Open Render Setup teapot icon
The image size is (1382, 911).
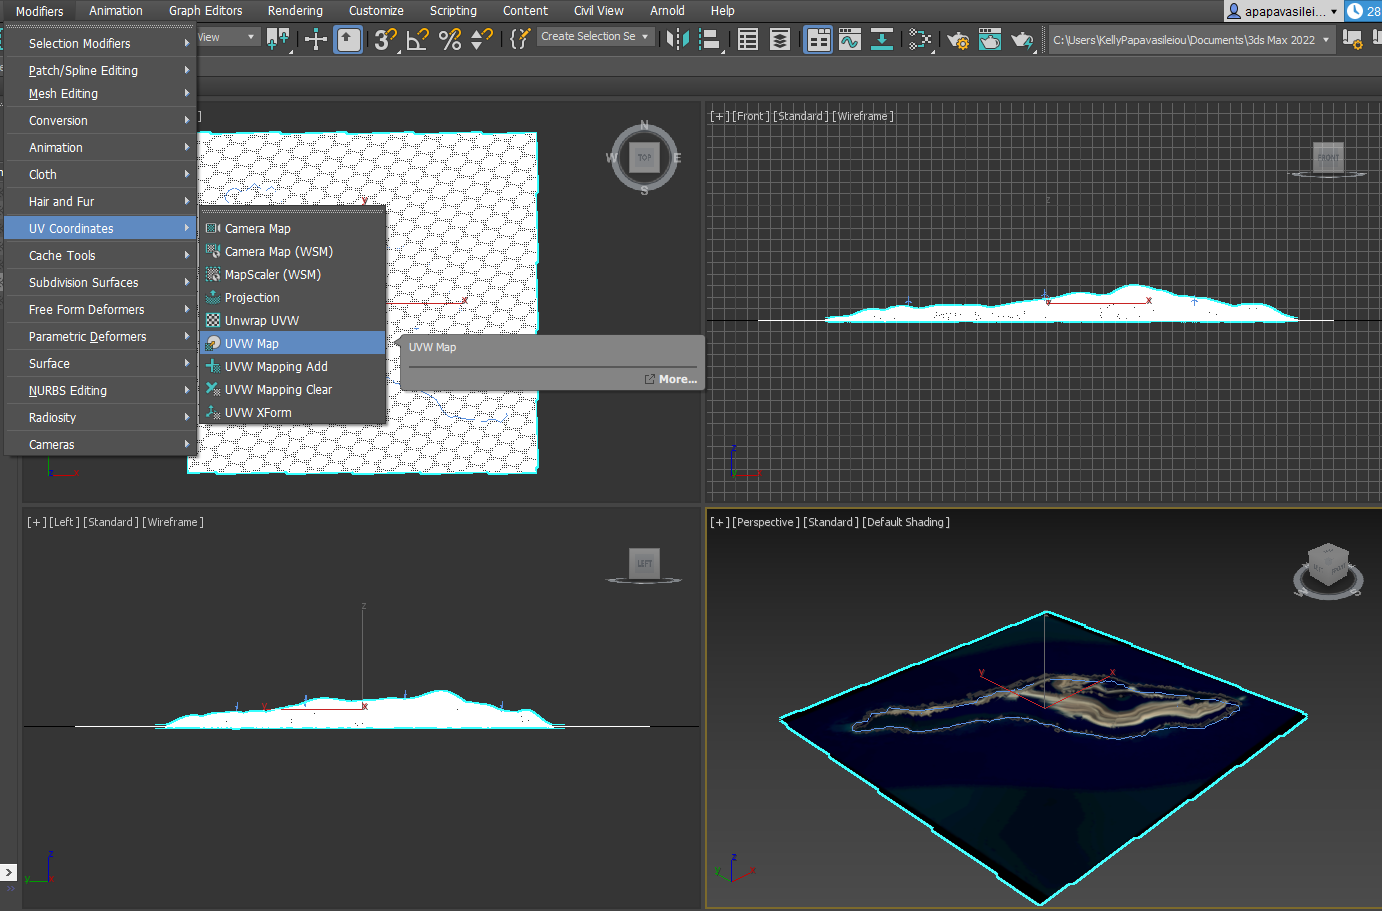pos(958,40)
